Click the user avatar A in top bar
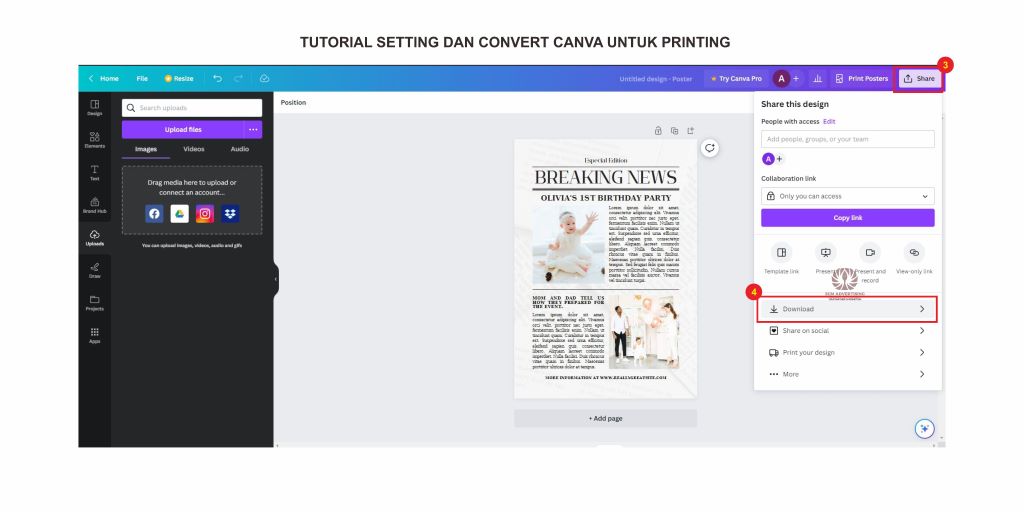 (x=781, y=78)
